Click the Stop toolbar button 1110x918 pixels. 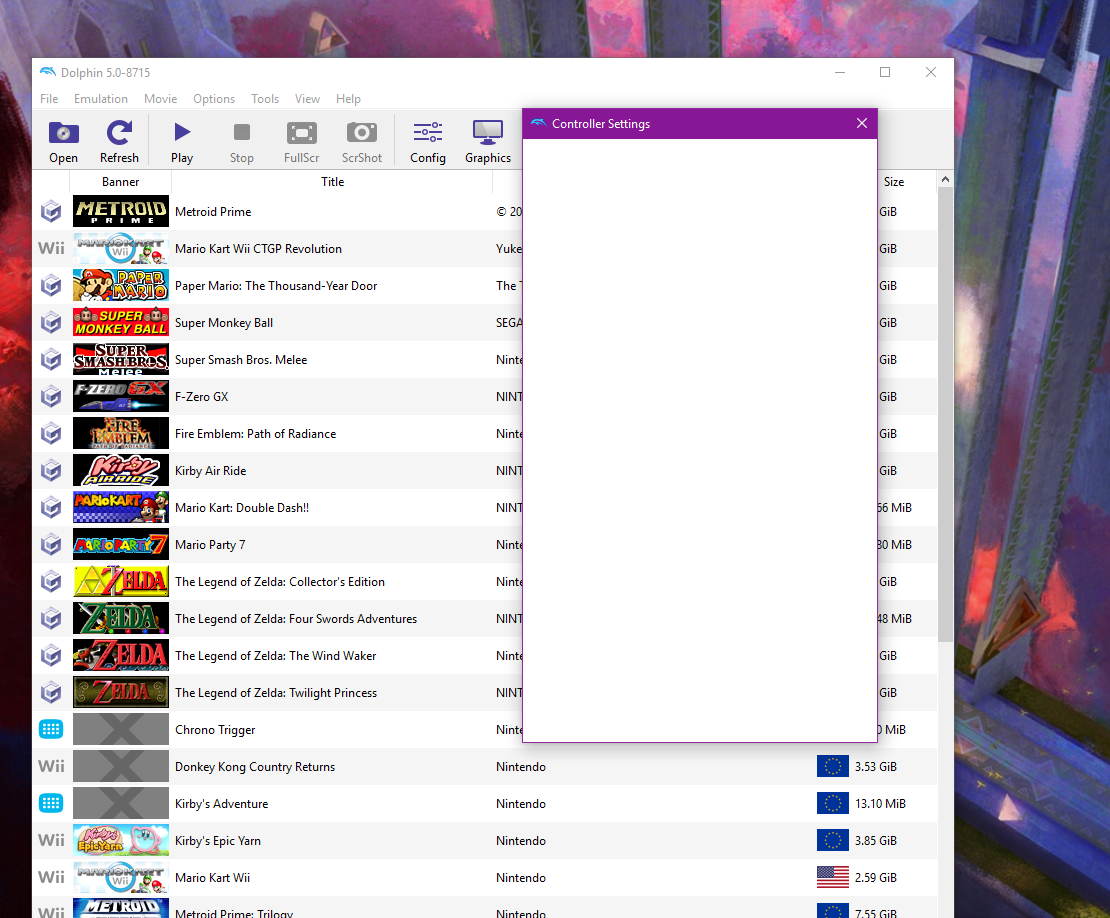pyautogui.click(x=241, y=142)
